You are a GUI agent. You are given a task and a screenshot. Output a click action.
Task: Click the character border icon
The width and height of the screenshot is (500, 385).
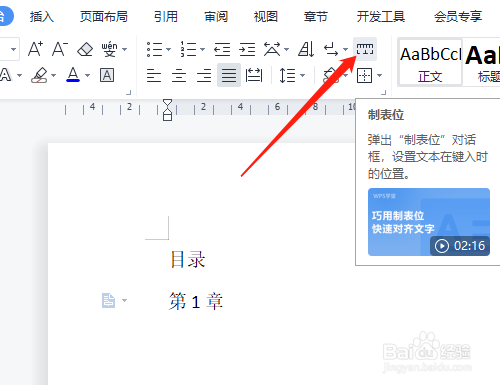click(107, 75)
